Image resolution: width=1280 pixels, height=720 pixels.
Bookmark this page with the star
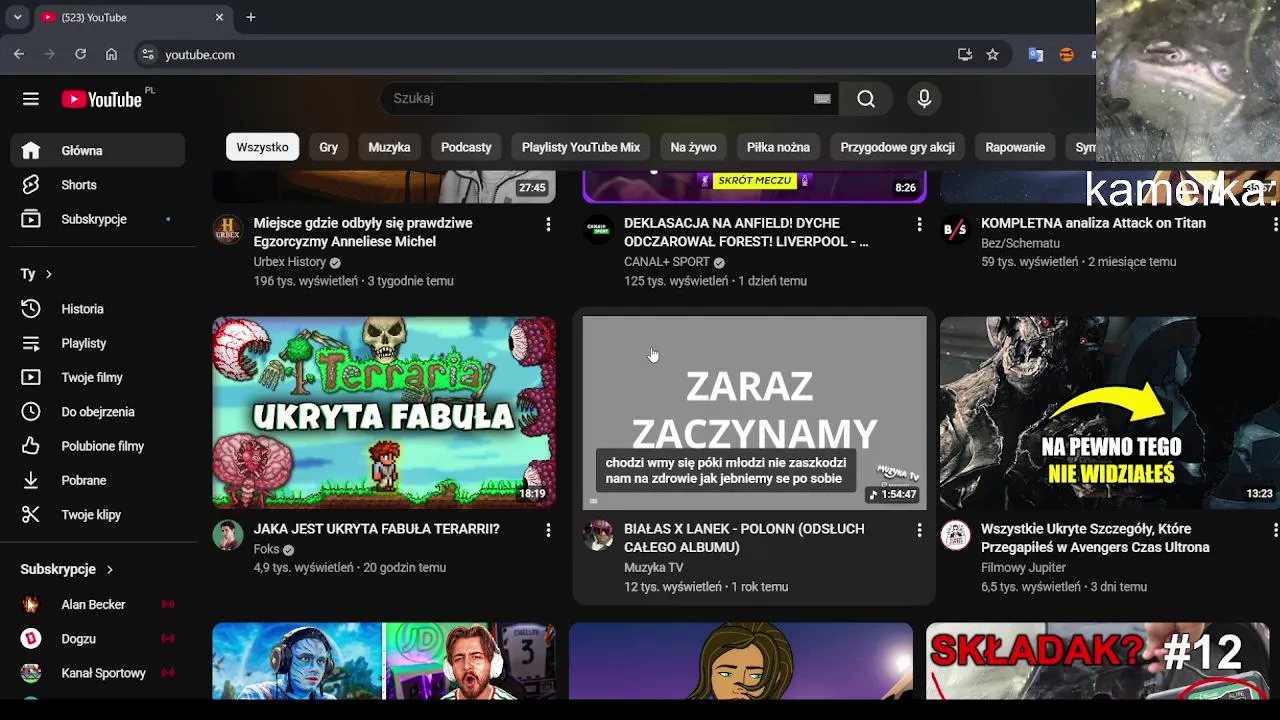coord(992,55)
